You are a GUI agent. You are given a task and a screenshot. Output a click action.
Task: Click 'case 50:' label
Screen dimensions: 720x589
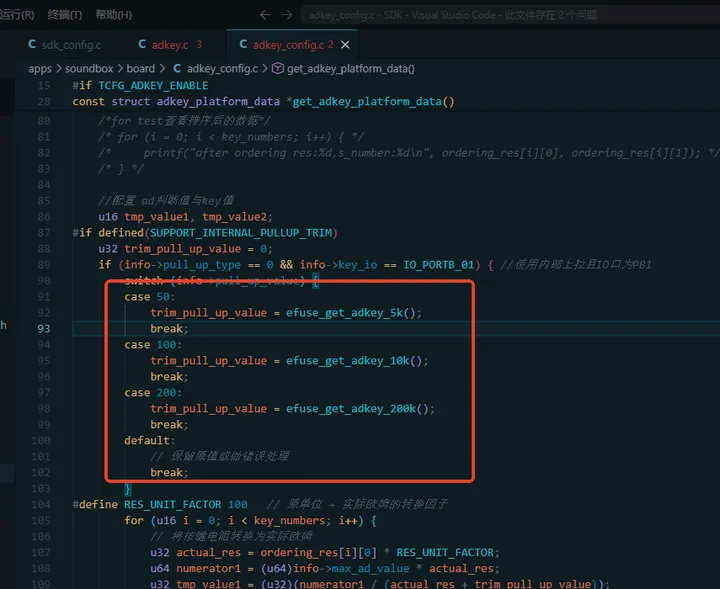tap(149, 297)
